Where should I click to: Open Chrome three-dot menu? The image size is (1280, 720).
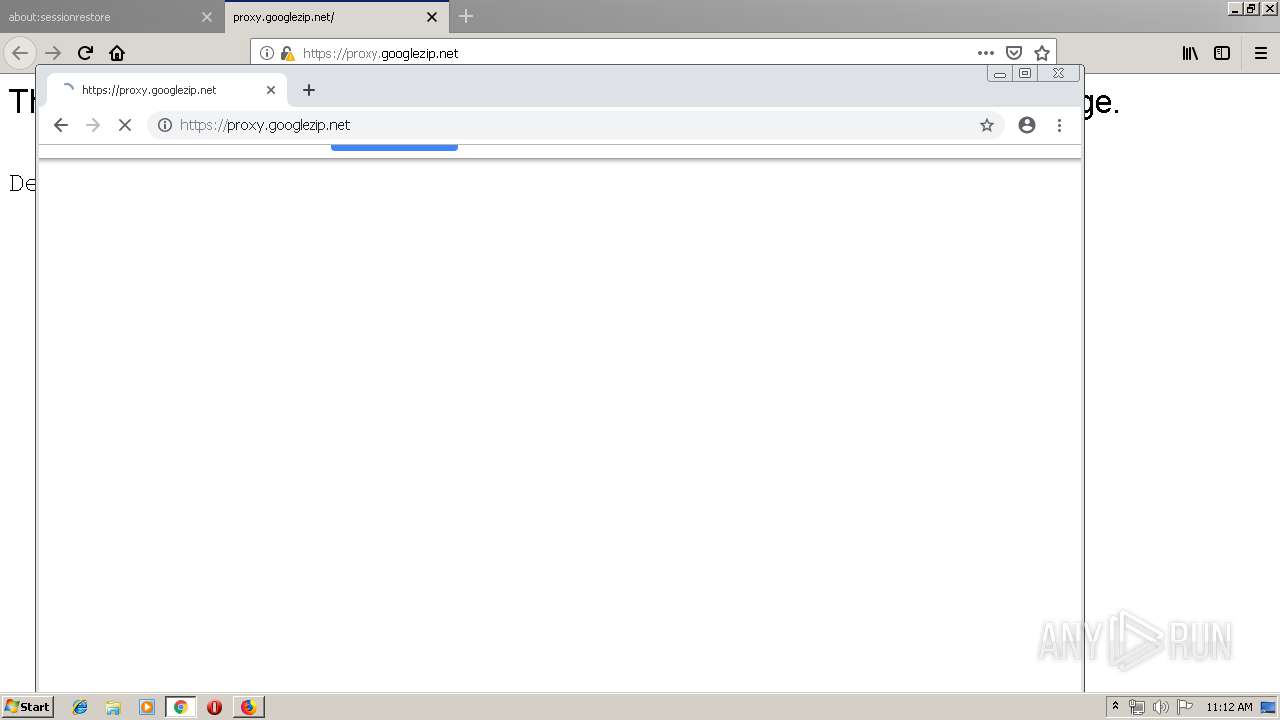(1059, 125)
